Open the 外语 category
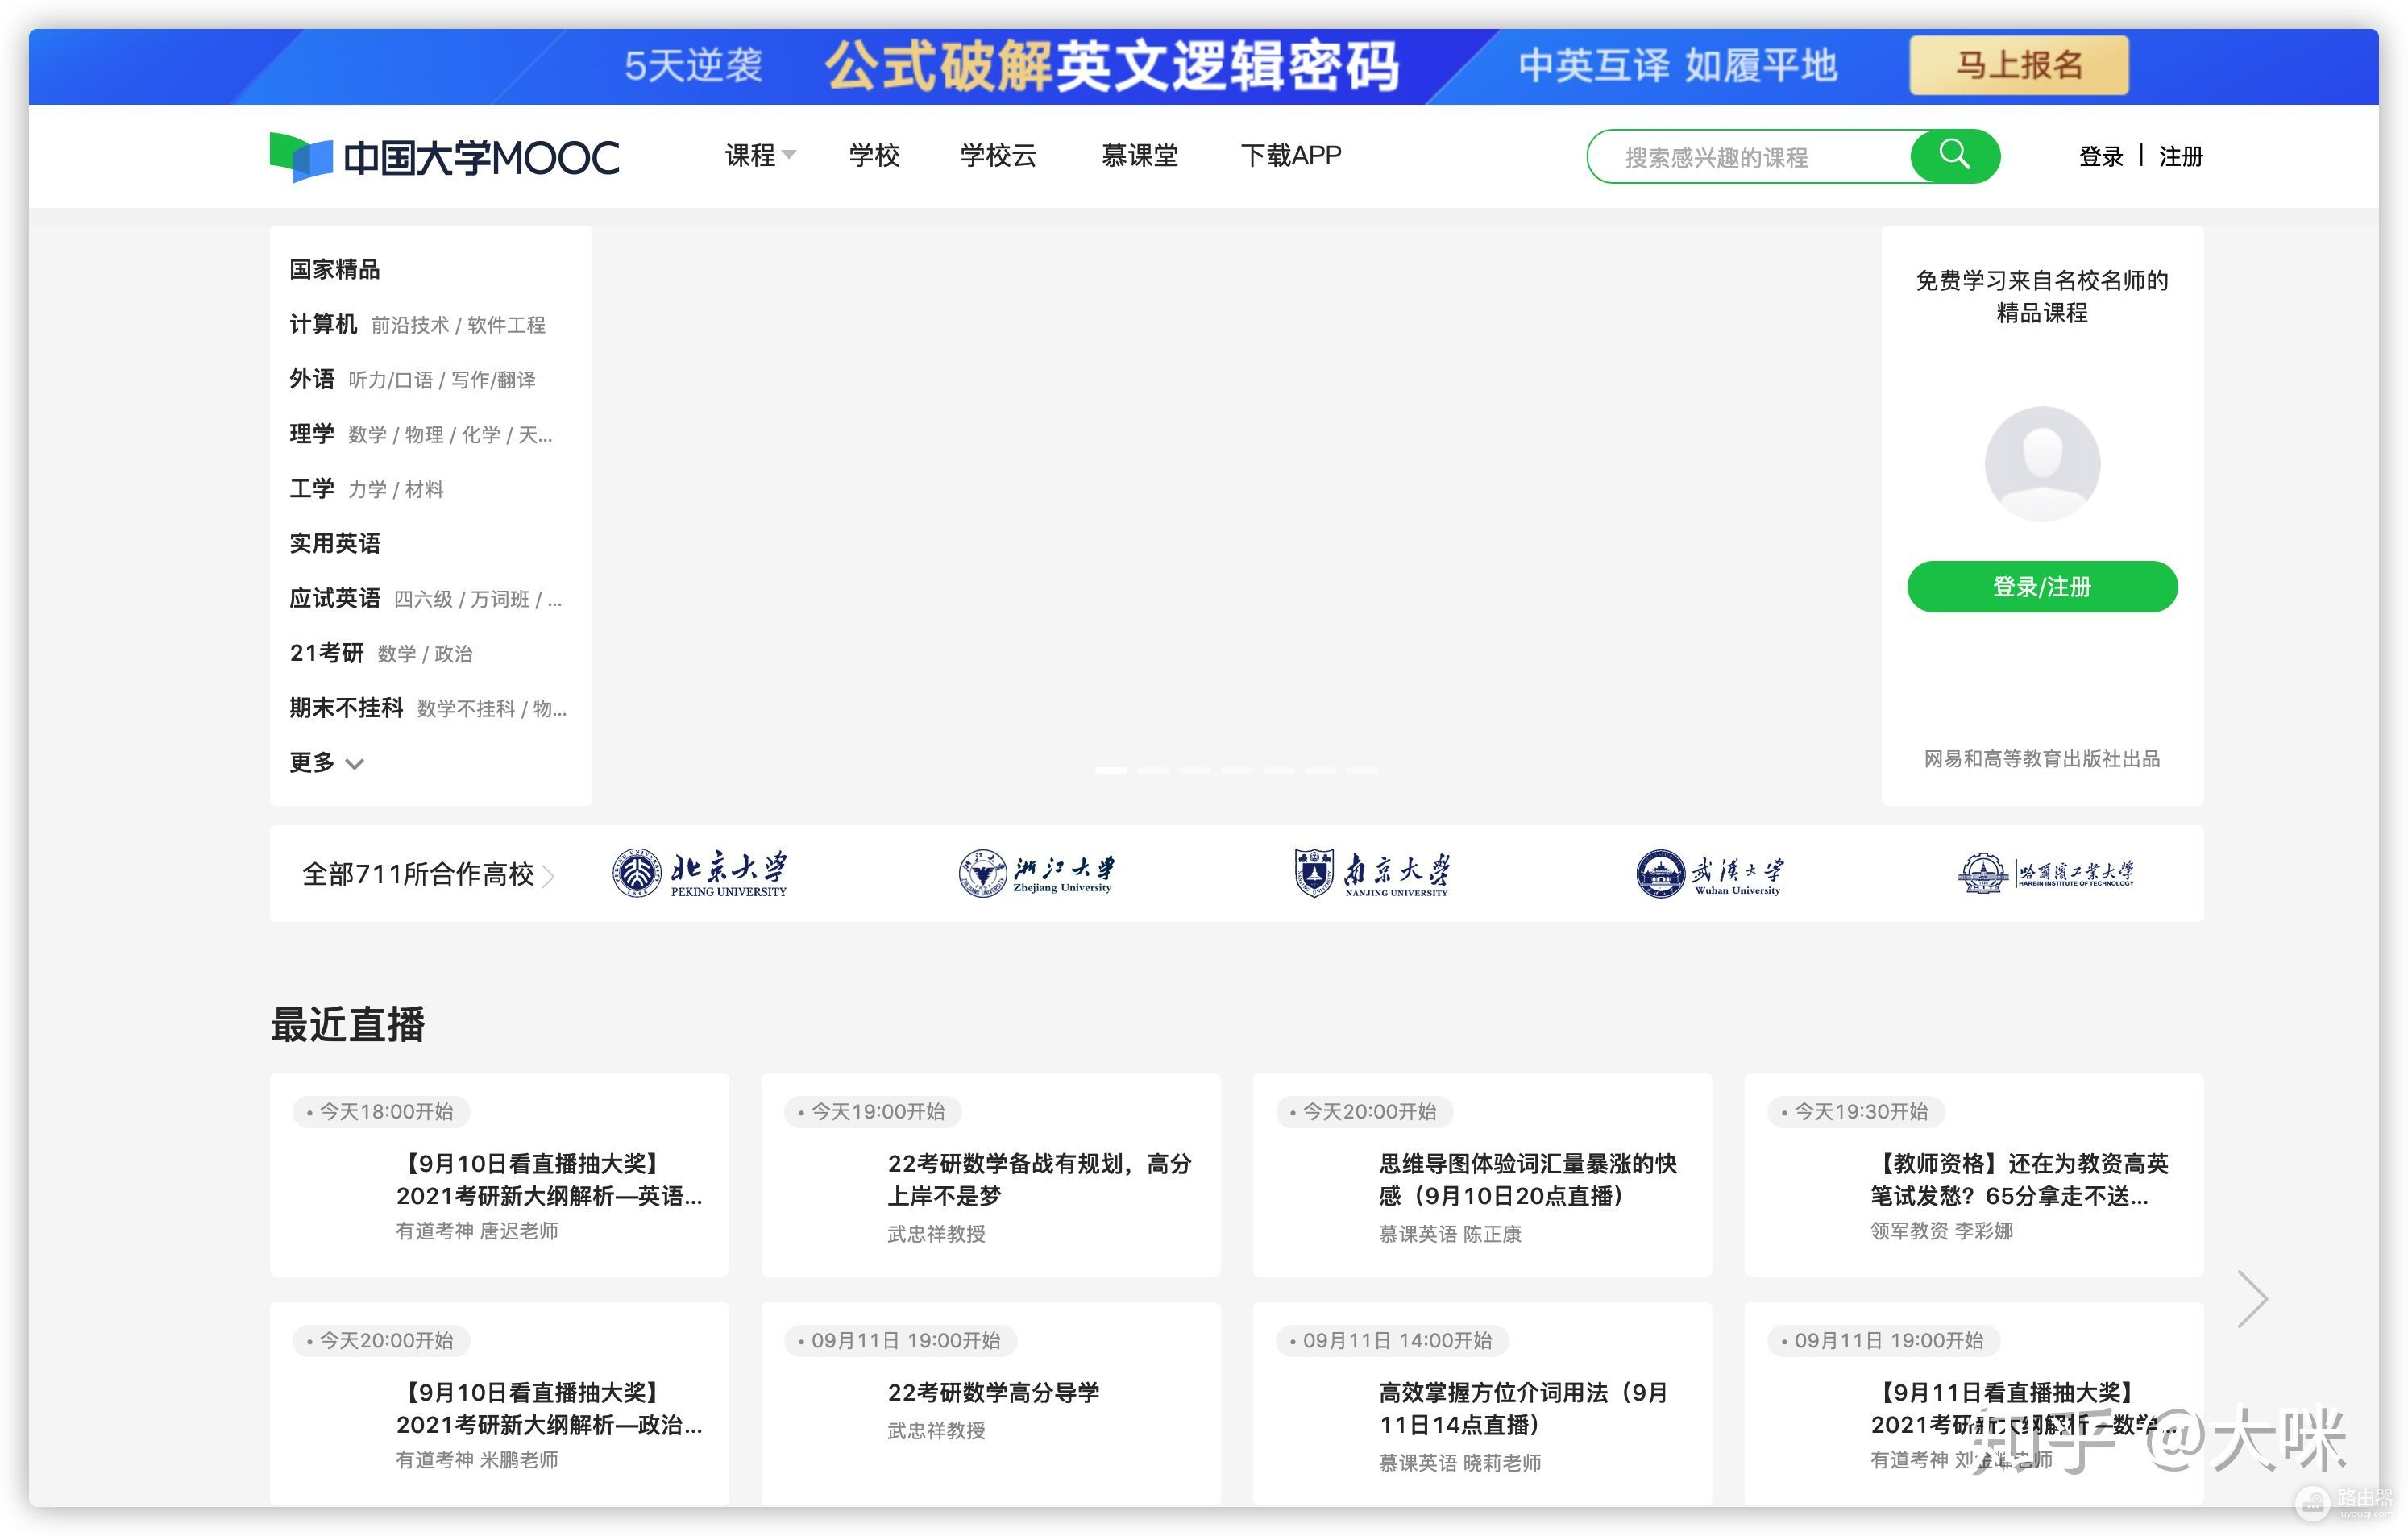 (x=312, y=379)
